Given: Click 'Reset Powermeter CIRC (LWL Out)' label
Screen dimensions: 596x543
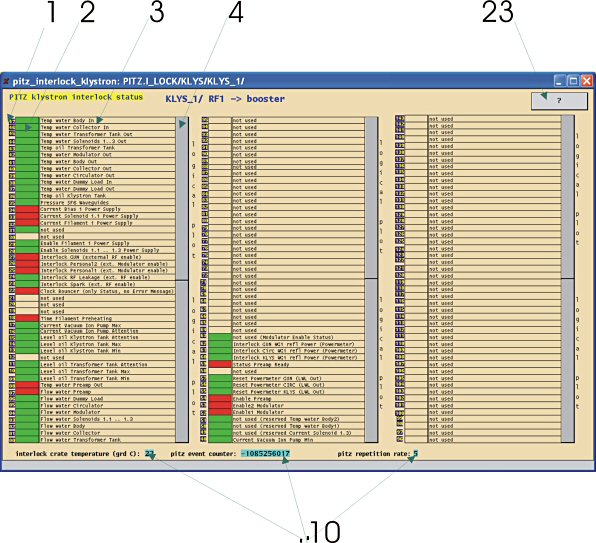Looking at the screenshot, I should point(279,385).
